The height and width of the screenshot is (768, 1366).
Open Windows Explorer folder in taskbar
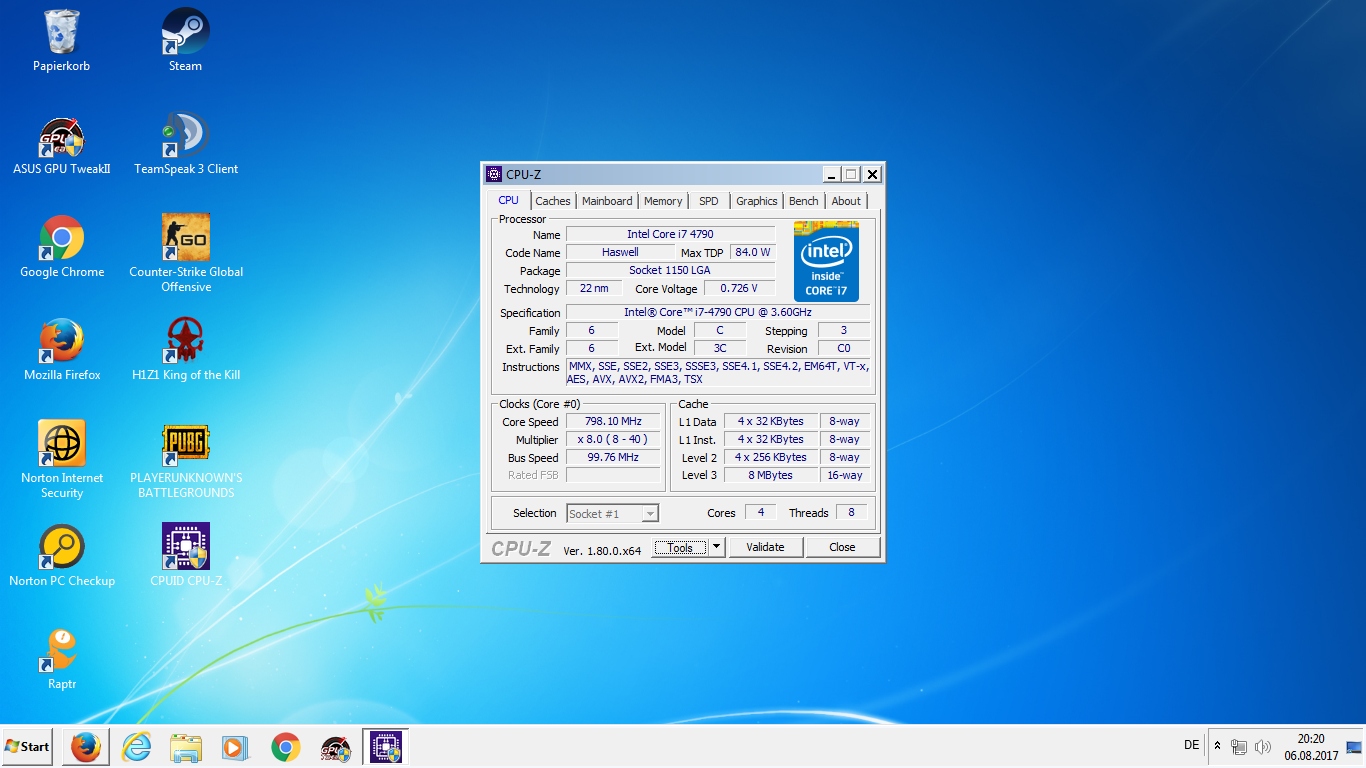tap(186, 747)
